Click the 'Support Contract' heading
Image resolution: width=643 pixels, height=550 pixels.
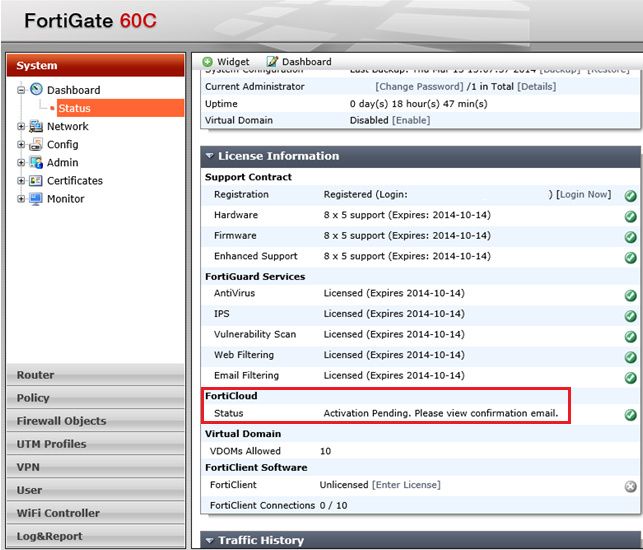click(249, 177)
